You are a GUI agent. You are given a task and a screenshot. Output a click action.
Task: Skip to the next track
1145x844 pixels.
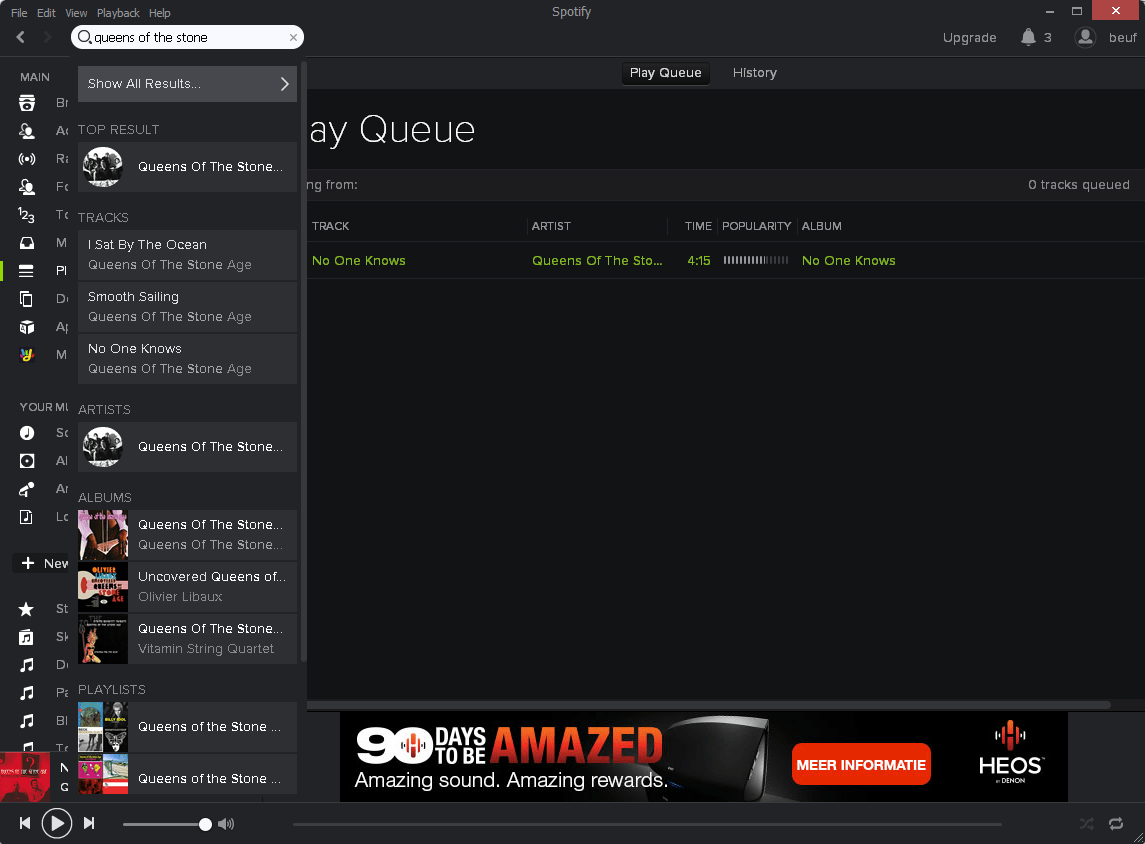coord(88,824)
